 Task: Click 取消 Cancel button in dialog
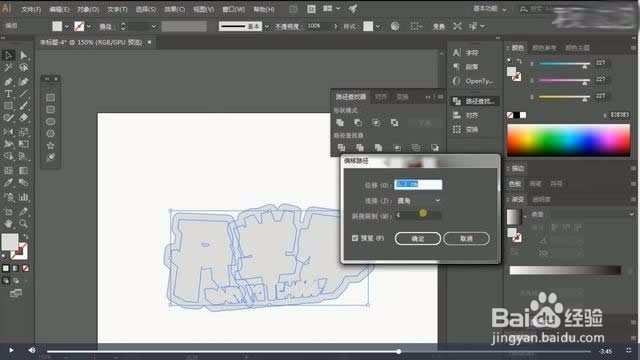[466, 238]
